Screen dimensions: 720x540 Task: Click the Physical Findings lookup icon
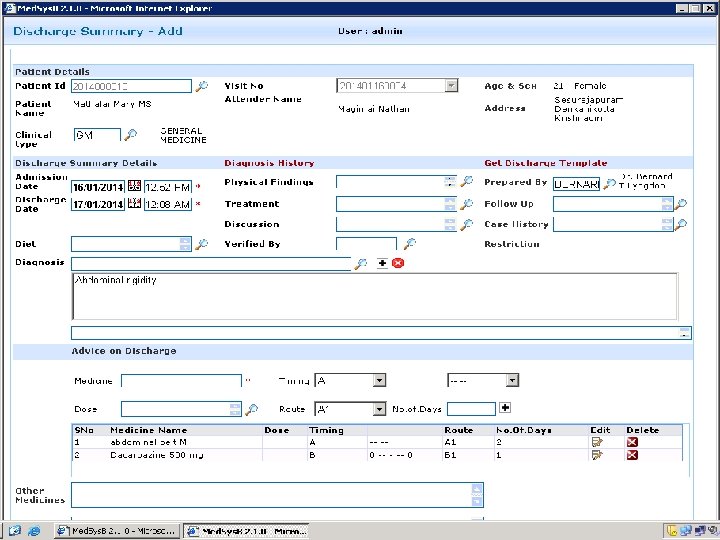pos(466,182)
